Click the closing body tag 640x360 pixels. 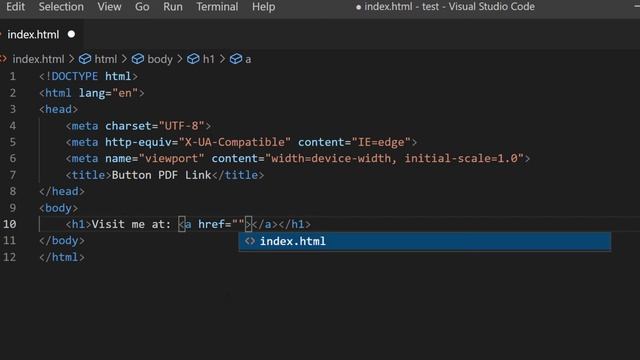[x=62, y=240]
